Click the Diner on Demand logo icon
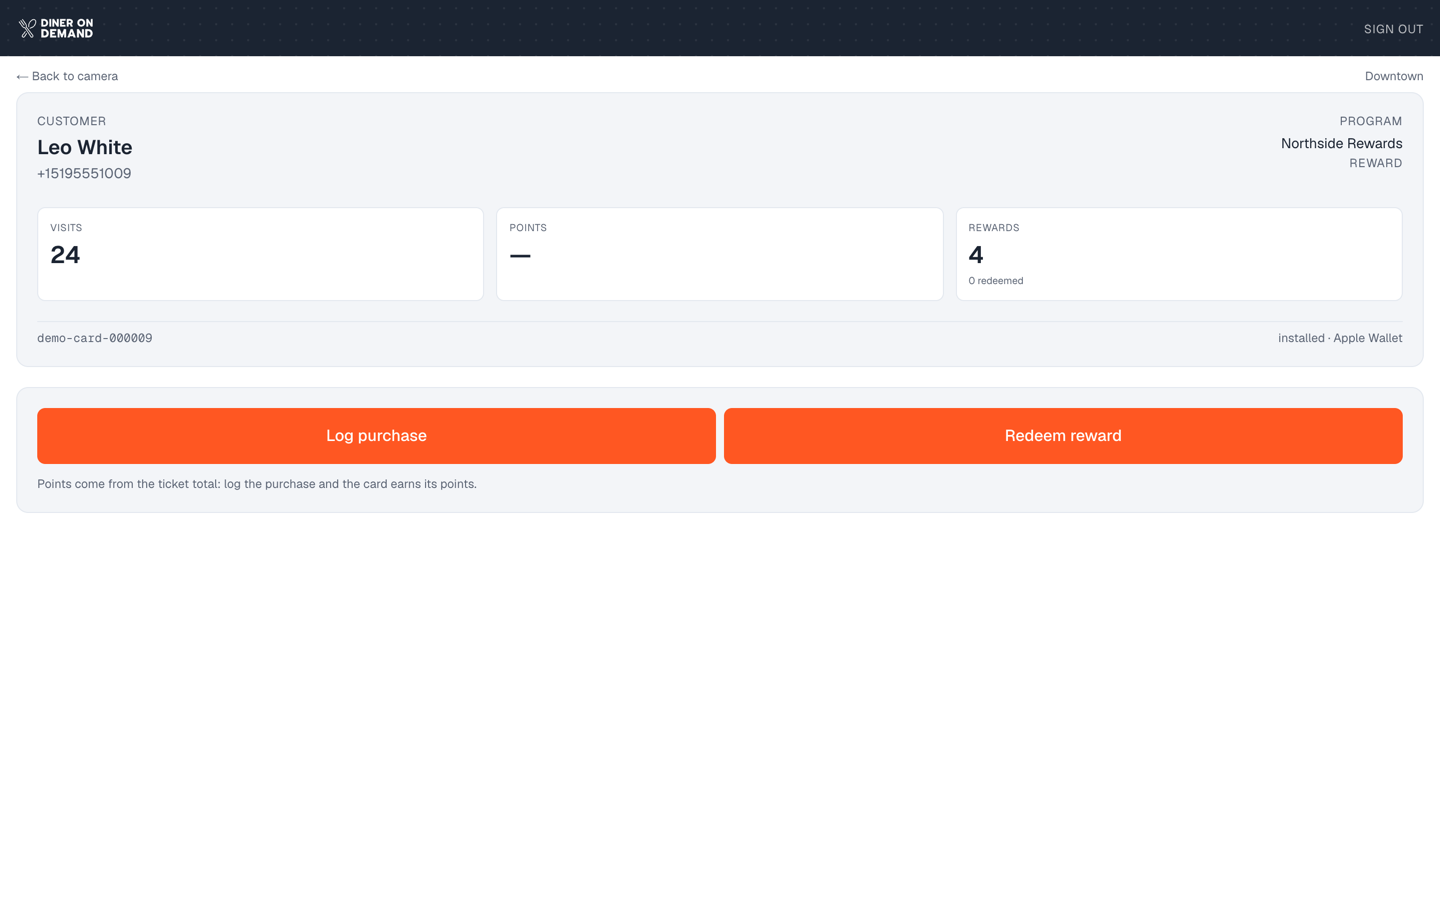This screenshot has width=1440, height=900. (27, 29)
